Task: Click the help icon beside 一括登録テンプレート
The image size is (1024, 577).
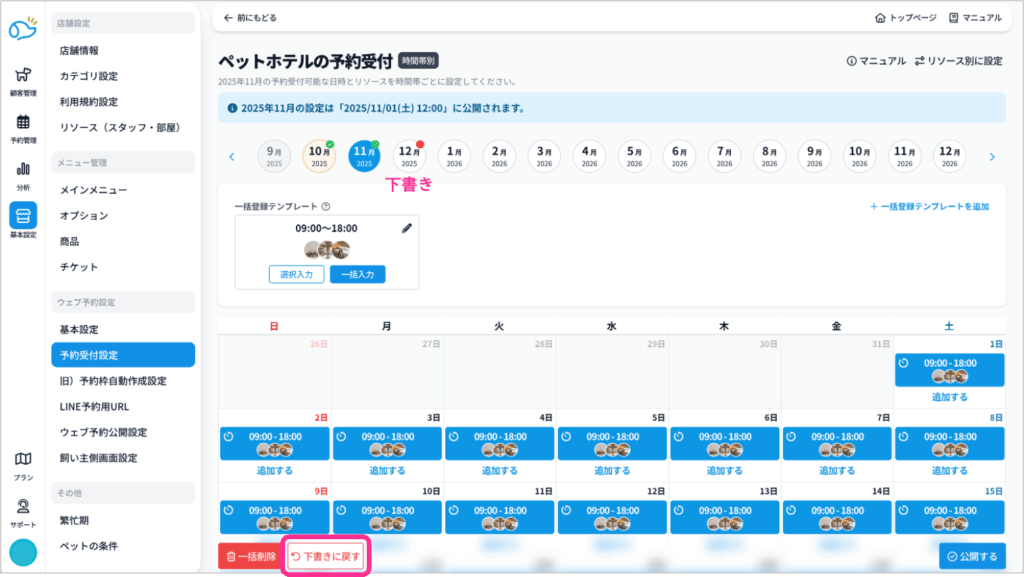Action: click(326, 207)
